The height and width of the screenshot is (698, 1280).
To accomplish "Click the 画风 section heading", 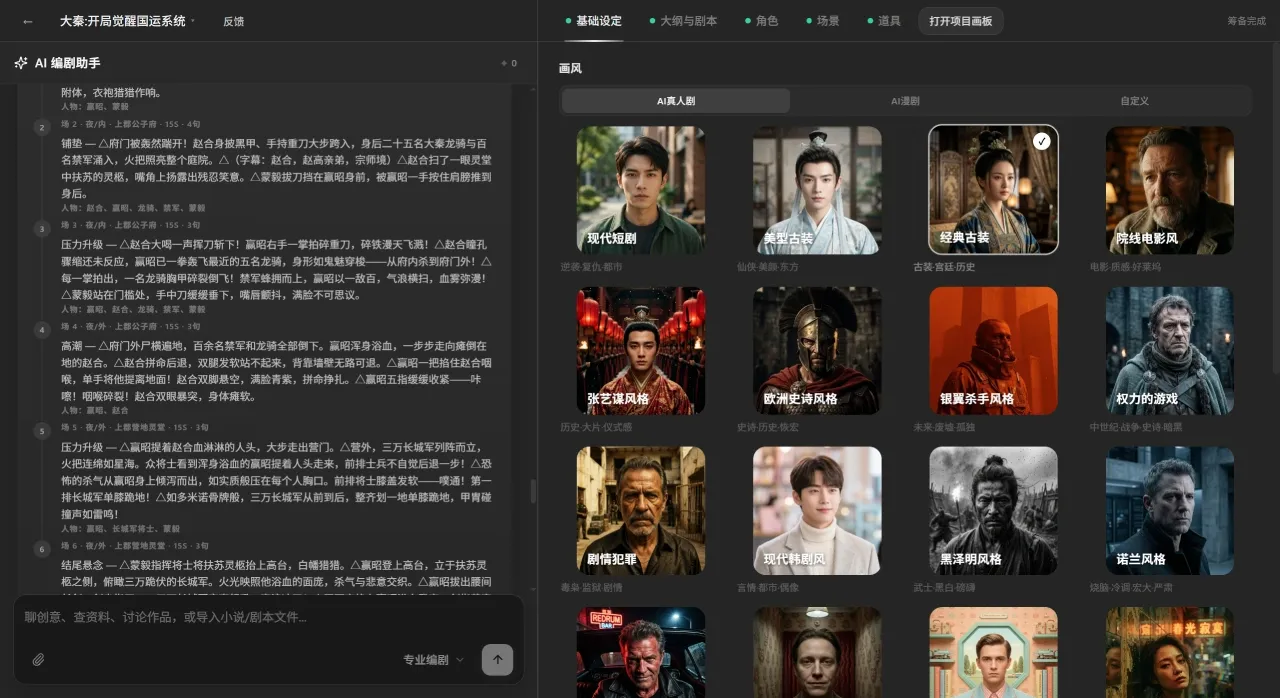I will click(x=570, y=68).
